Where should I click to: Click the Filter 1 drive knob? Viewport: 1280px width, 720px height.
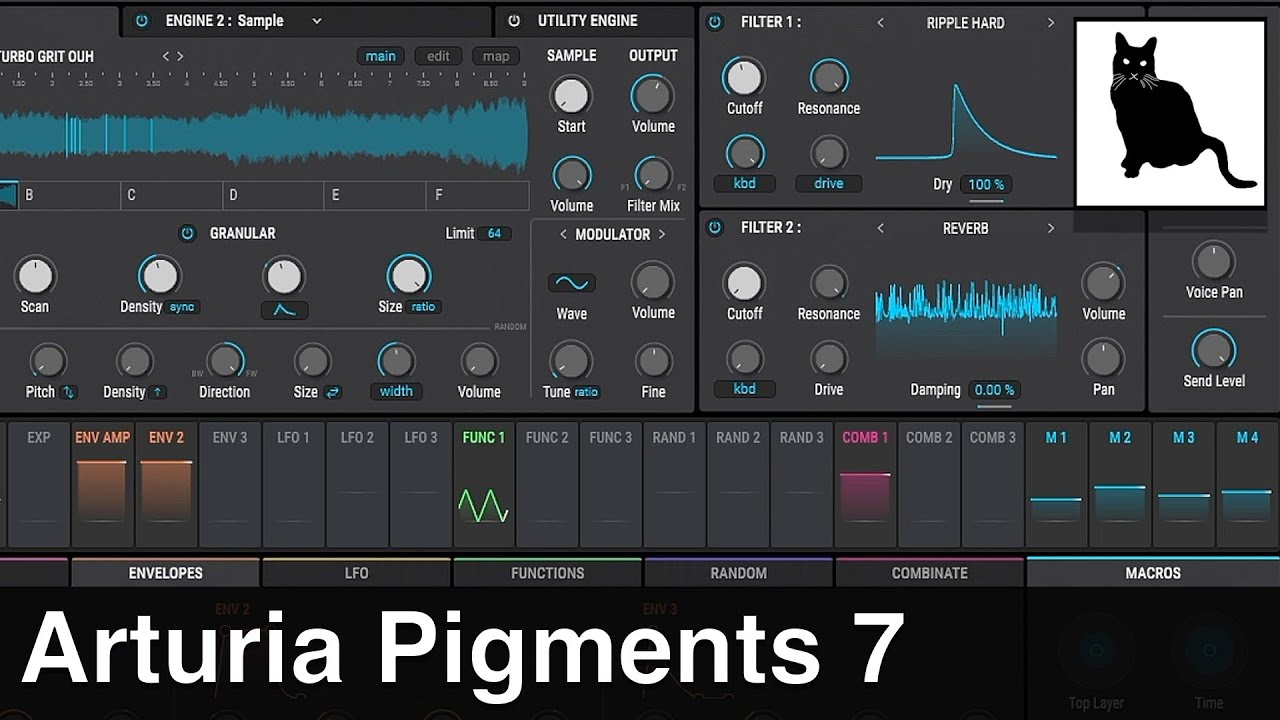[829, 152]
